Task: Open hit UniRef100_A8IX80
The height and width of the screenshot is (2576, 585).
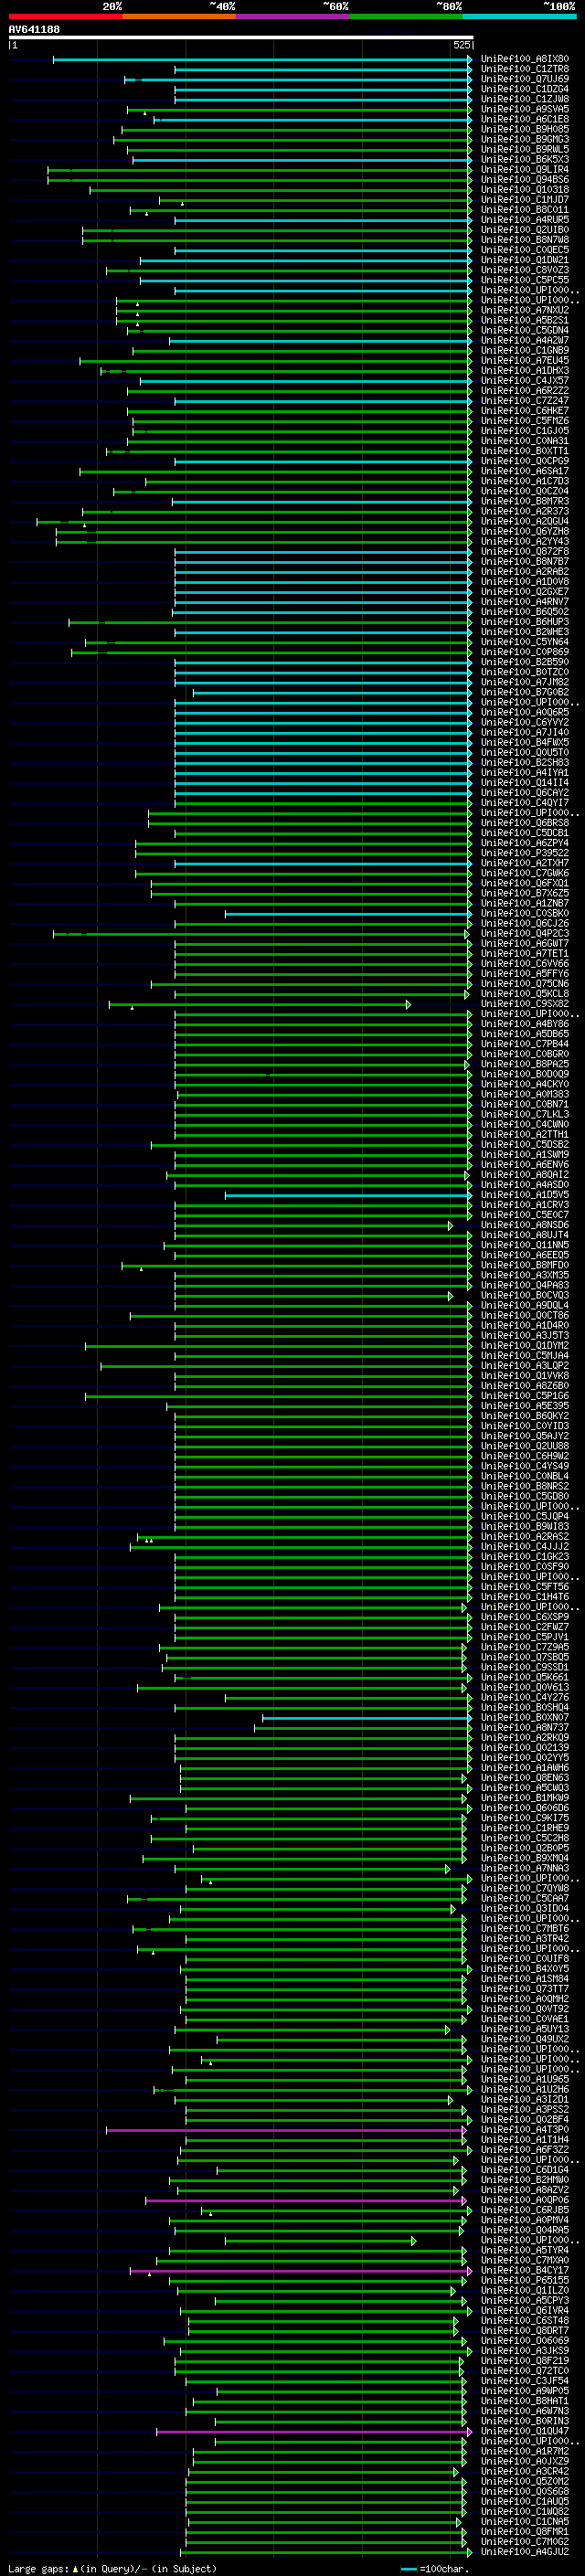Action: (x=525, y=59)
